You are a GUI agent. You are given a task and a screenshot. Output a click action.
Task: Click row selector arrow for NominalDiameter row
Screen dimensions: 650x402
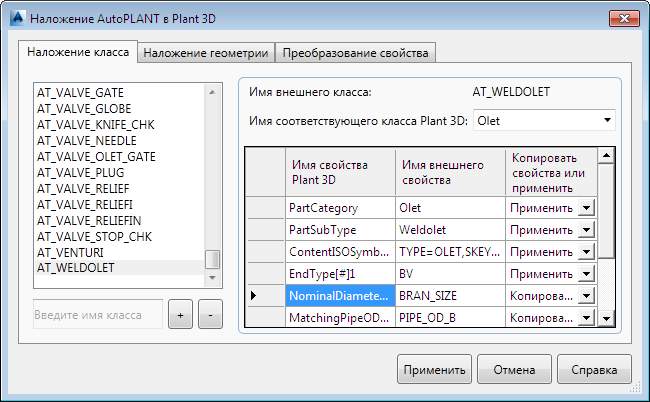click(254, 295)
